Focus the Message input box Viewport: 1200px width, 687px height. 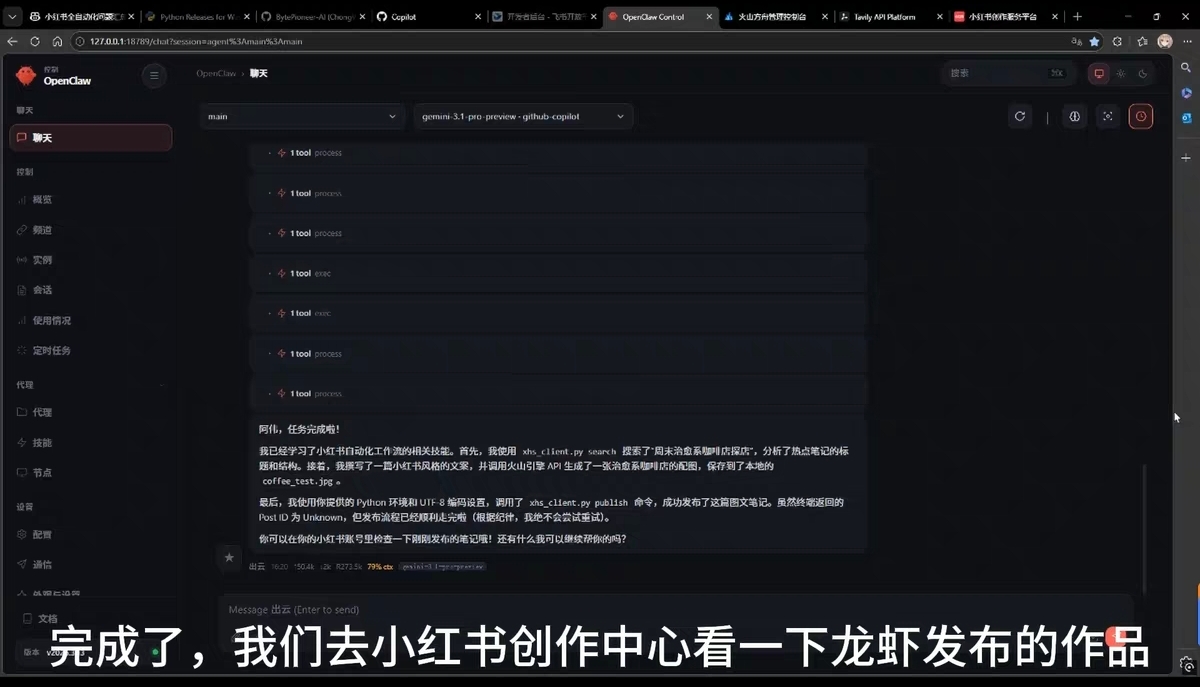click(x=676, y=611)
